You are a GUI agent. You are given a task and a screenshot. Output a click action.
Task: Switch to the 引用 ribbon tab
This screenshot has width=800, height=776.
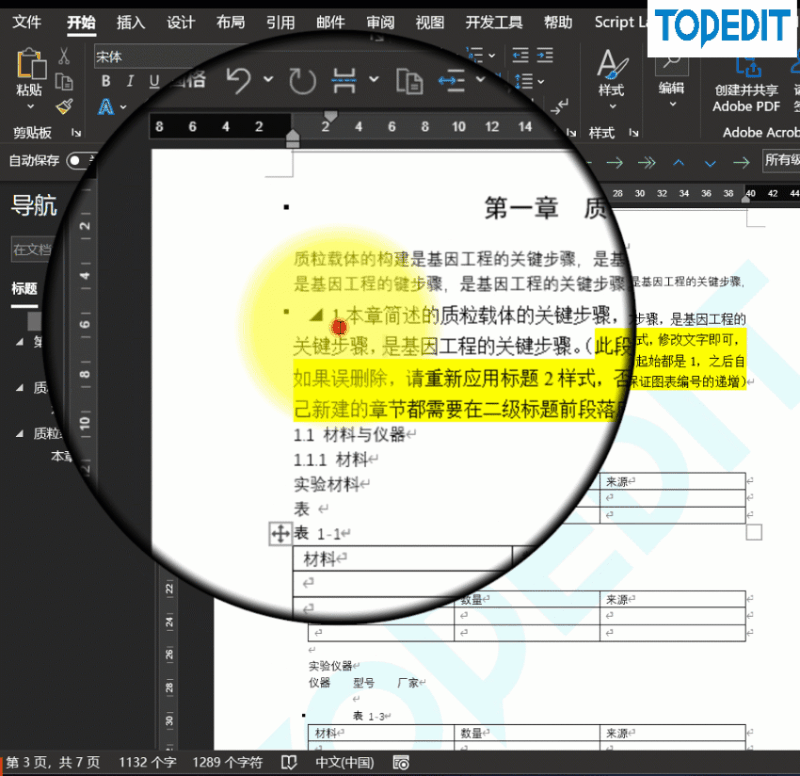pyautogui.click(x=280, y=22)
